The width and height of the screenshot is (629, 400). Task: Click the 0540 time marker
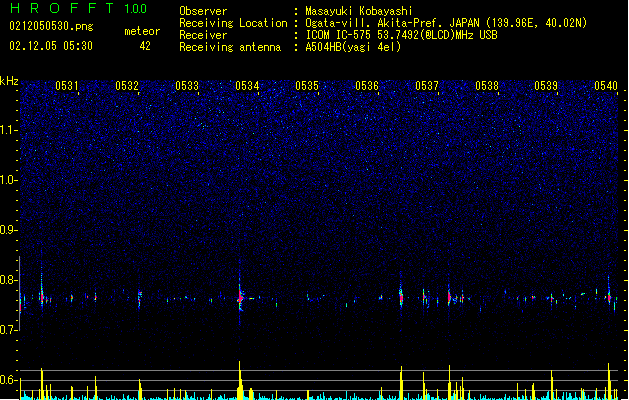tap(606, 86)
